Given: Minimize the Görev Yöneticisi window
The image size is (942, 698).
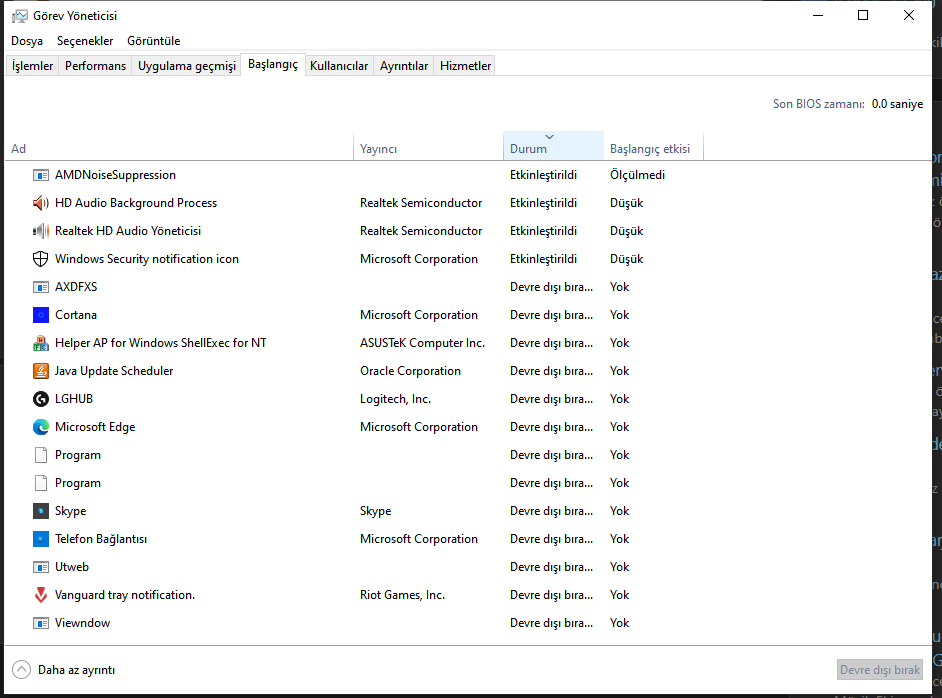Looking at the screenshot, I should [x=818, y=16].
